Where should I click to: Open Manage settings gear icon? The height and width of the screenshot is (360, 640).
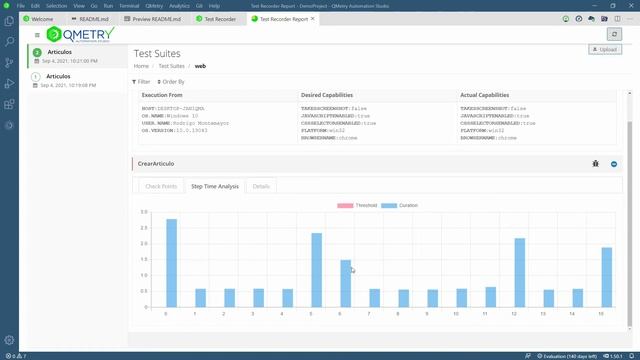[9, 340]
